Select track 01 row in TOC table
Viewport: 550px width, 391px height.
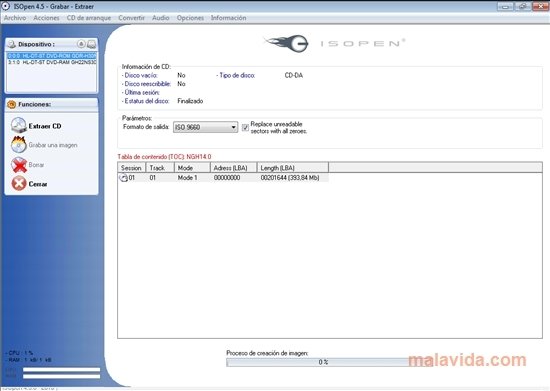pyautogui.click(x=223, y=178)
